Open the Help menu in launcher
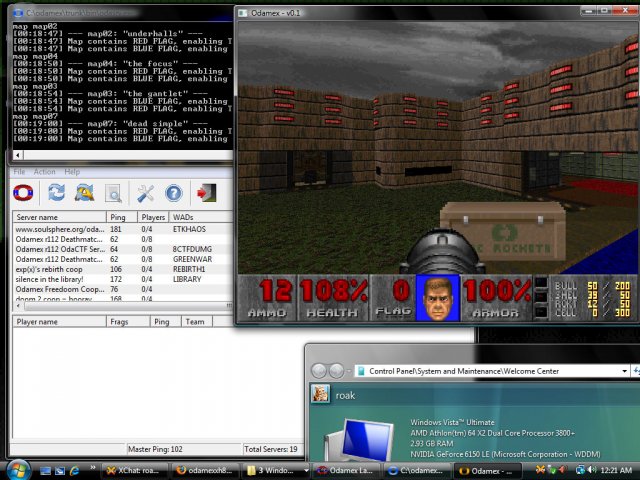 click(x=71, y=172)
